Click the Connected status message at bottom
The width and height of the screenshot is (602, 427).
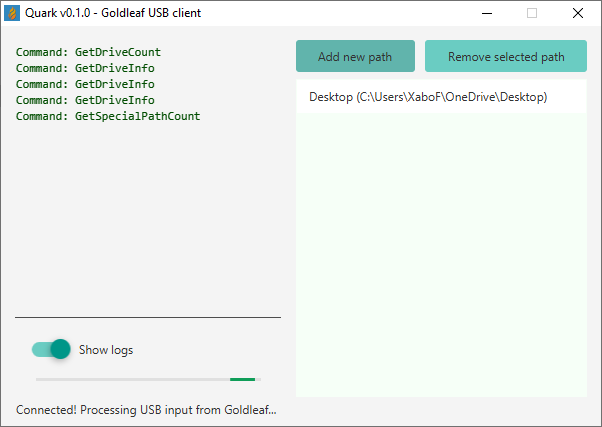[x=146, y=410]
